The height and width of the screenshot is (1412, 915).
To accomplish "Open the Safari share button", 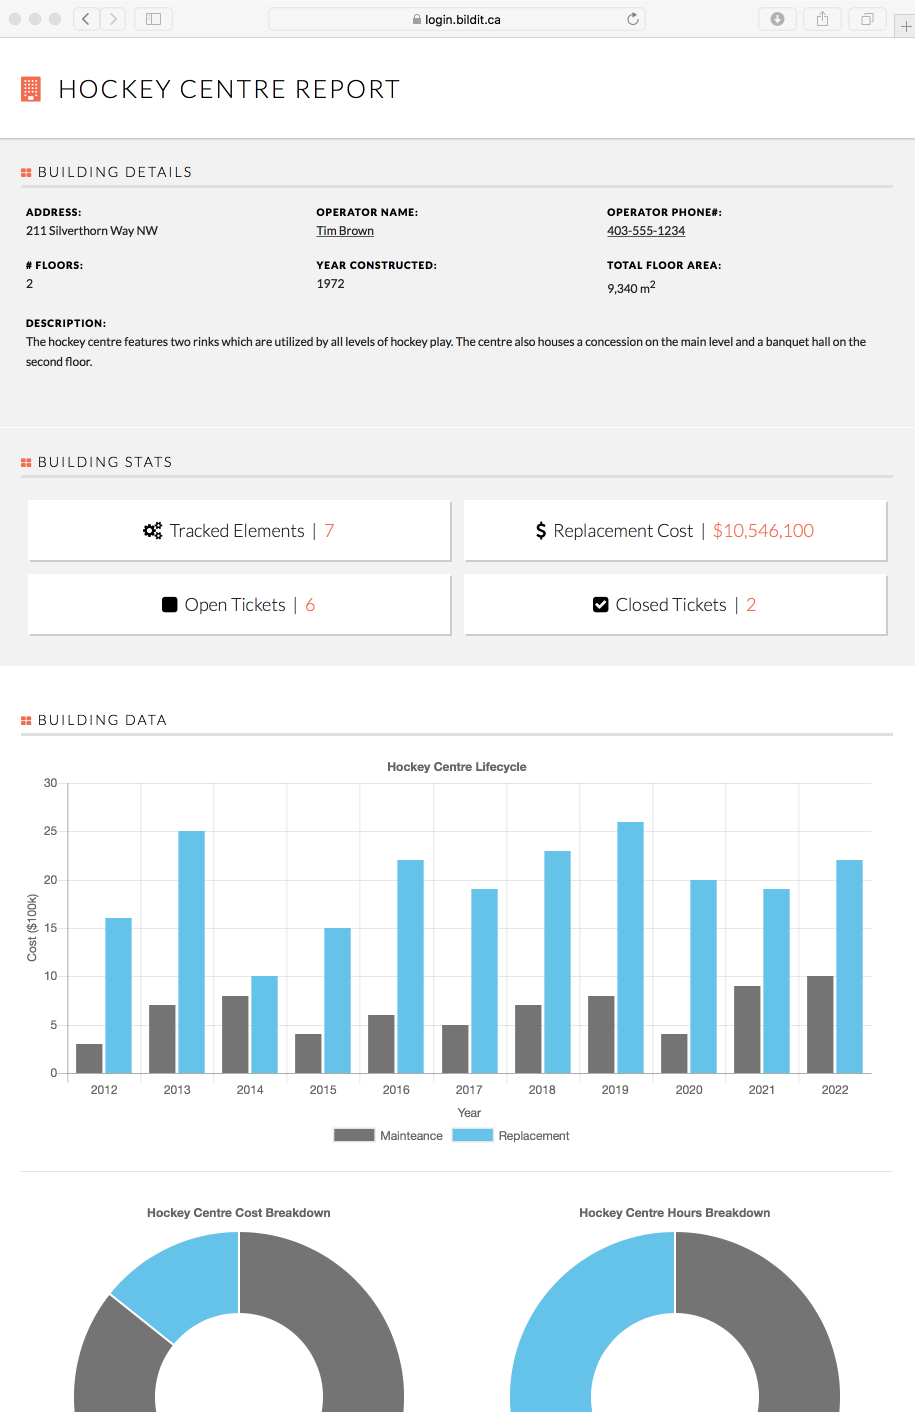I will click(822, 19).
